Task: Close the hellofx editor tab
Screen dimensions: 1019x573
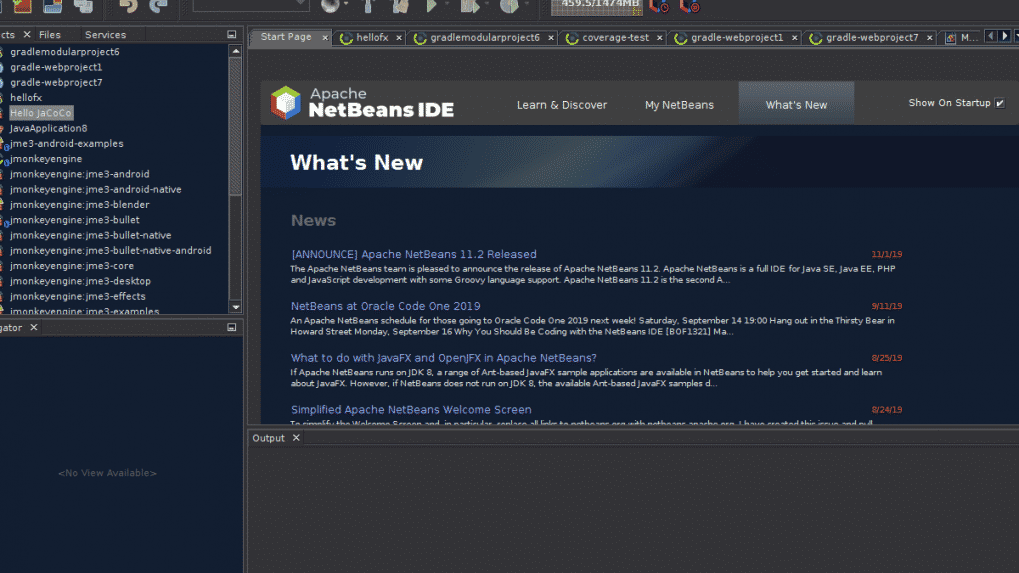Action: click(x=399, y=38)
